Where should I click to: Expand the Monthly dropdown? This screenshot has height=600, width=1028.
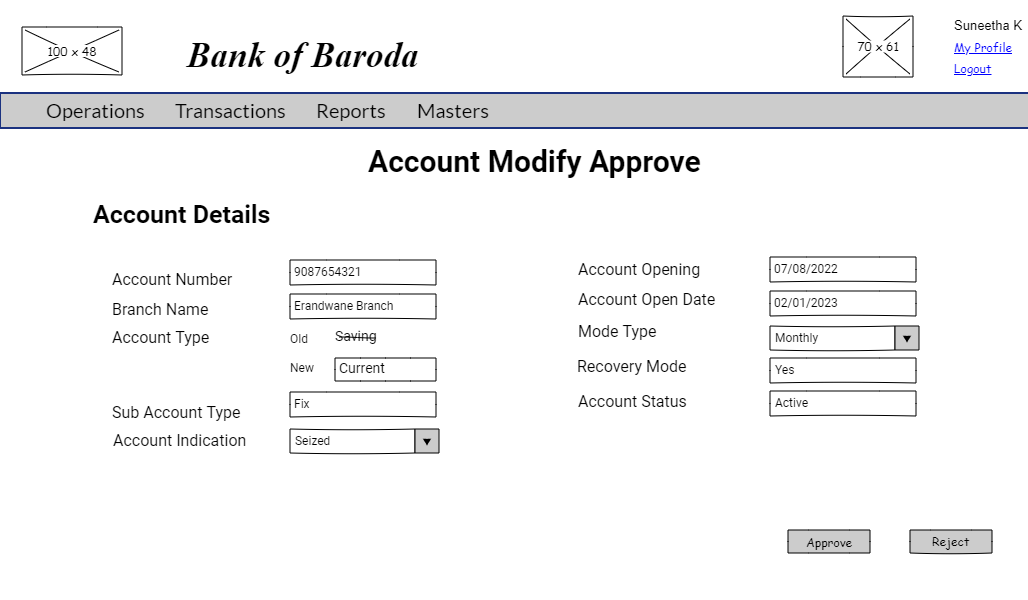(x=906, y=338)
